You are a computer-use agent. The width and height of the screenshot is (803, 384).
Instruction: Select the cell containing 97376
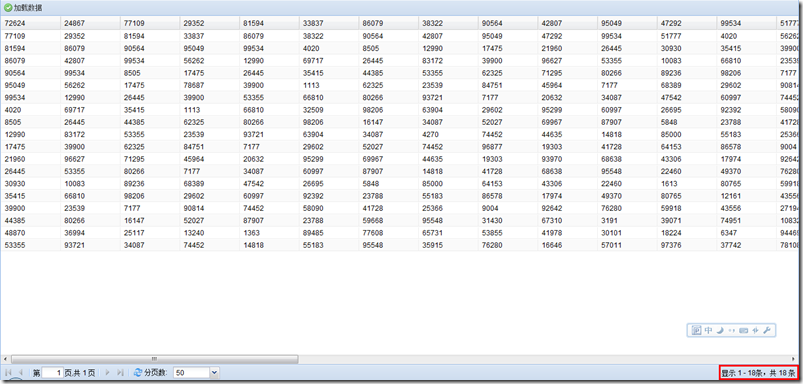687,245
